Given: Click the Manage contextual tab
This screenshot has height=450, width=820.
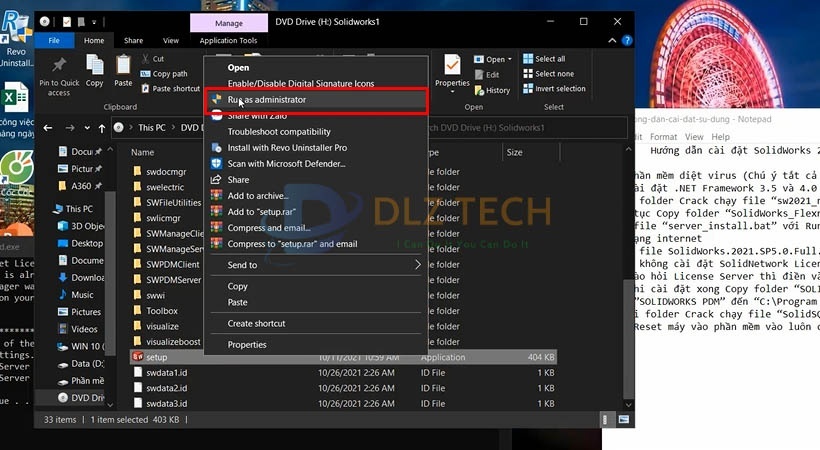Looking at the screenshot, I should (x=229, y=23).
